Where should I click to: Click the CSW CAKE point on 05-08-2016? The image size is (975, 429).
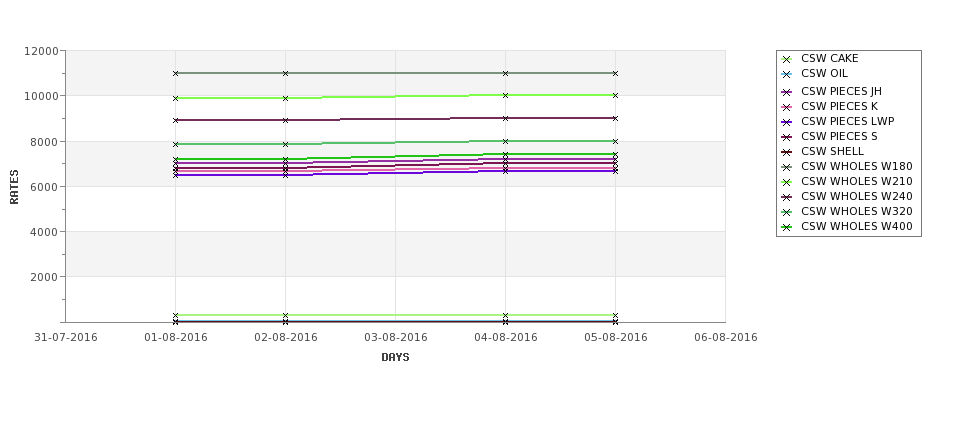click(615, 315)
